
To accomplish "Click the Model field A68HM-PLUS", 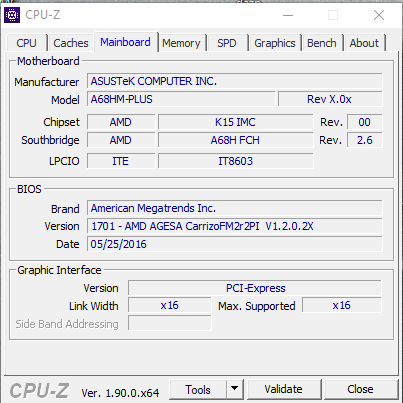I will pos(181,99).
